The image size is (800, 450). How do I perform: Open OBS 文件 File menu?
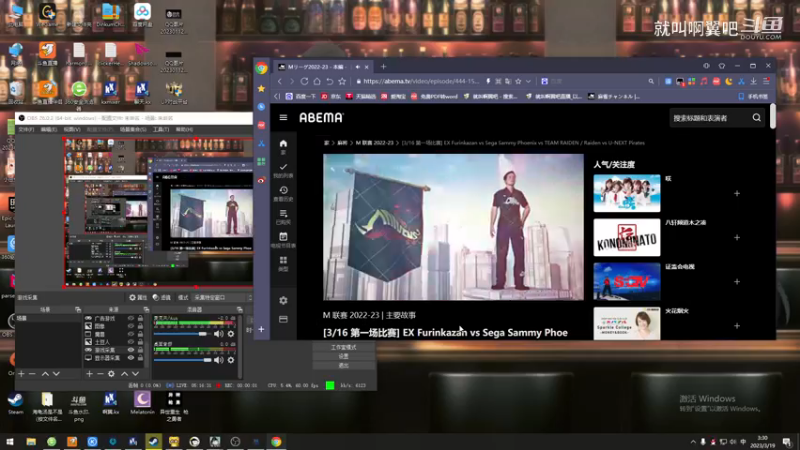click(x=26, y=130)
